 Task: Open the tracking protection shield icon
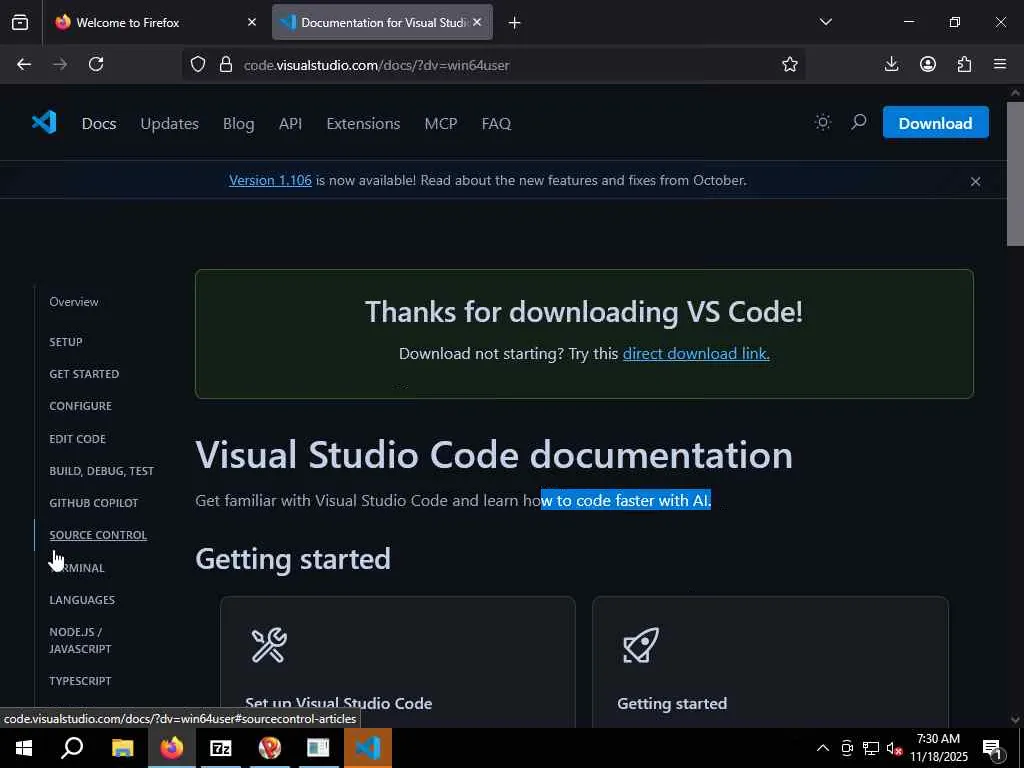pos(198,64)
